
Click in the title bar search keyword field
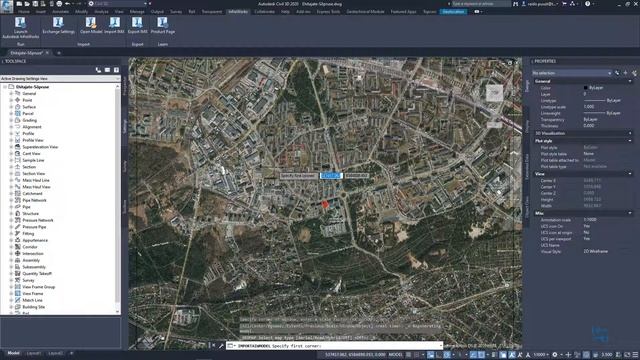coord(481,4)
